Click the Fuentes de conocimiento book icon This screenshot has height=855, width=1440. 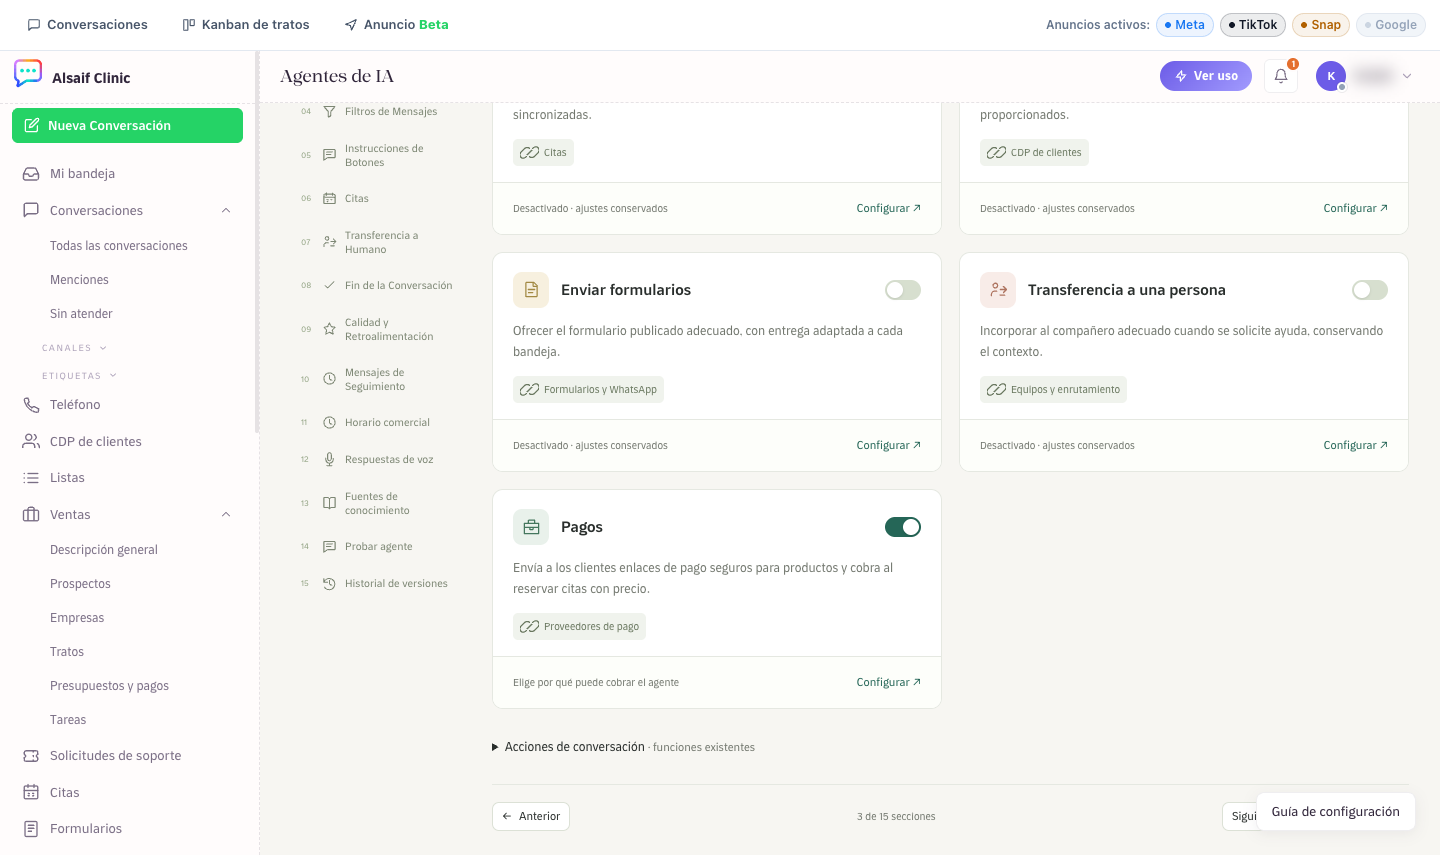click(x=329, y=503)
